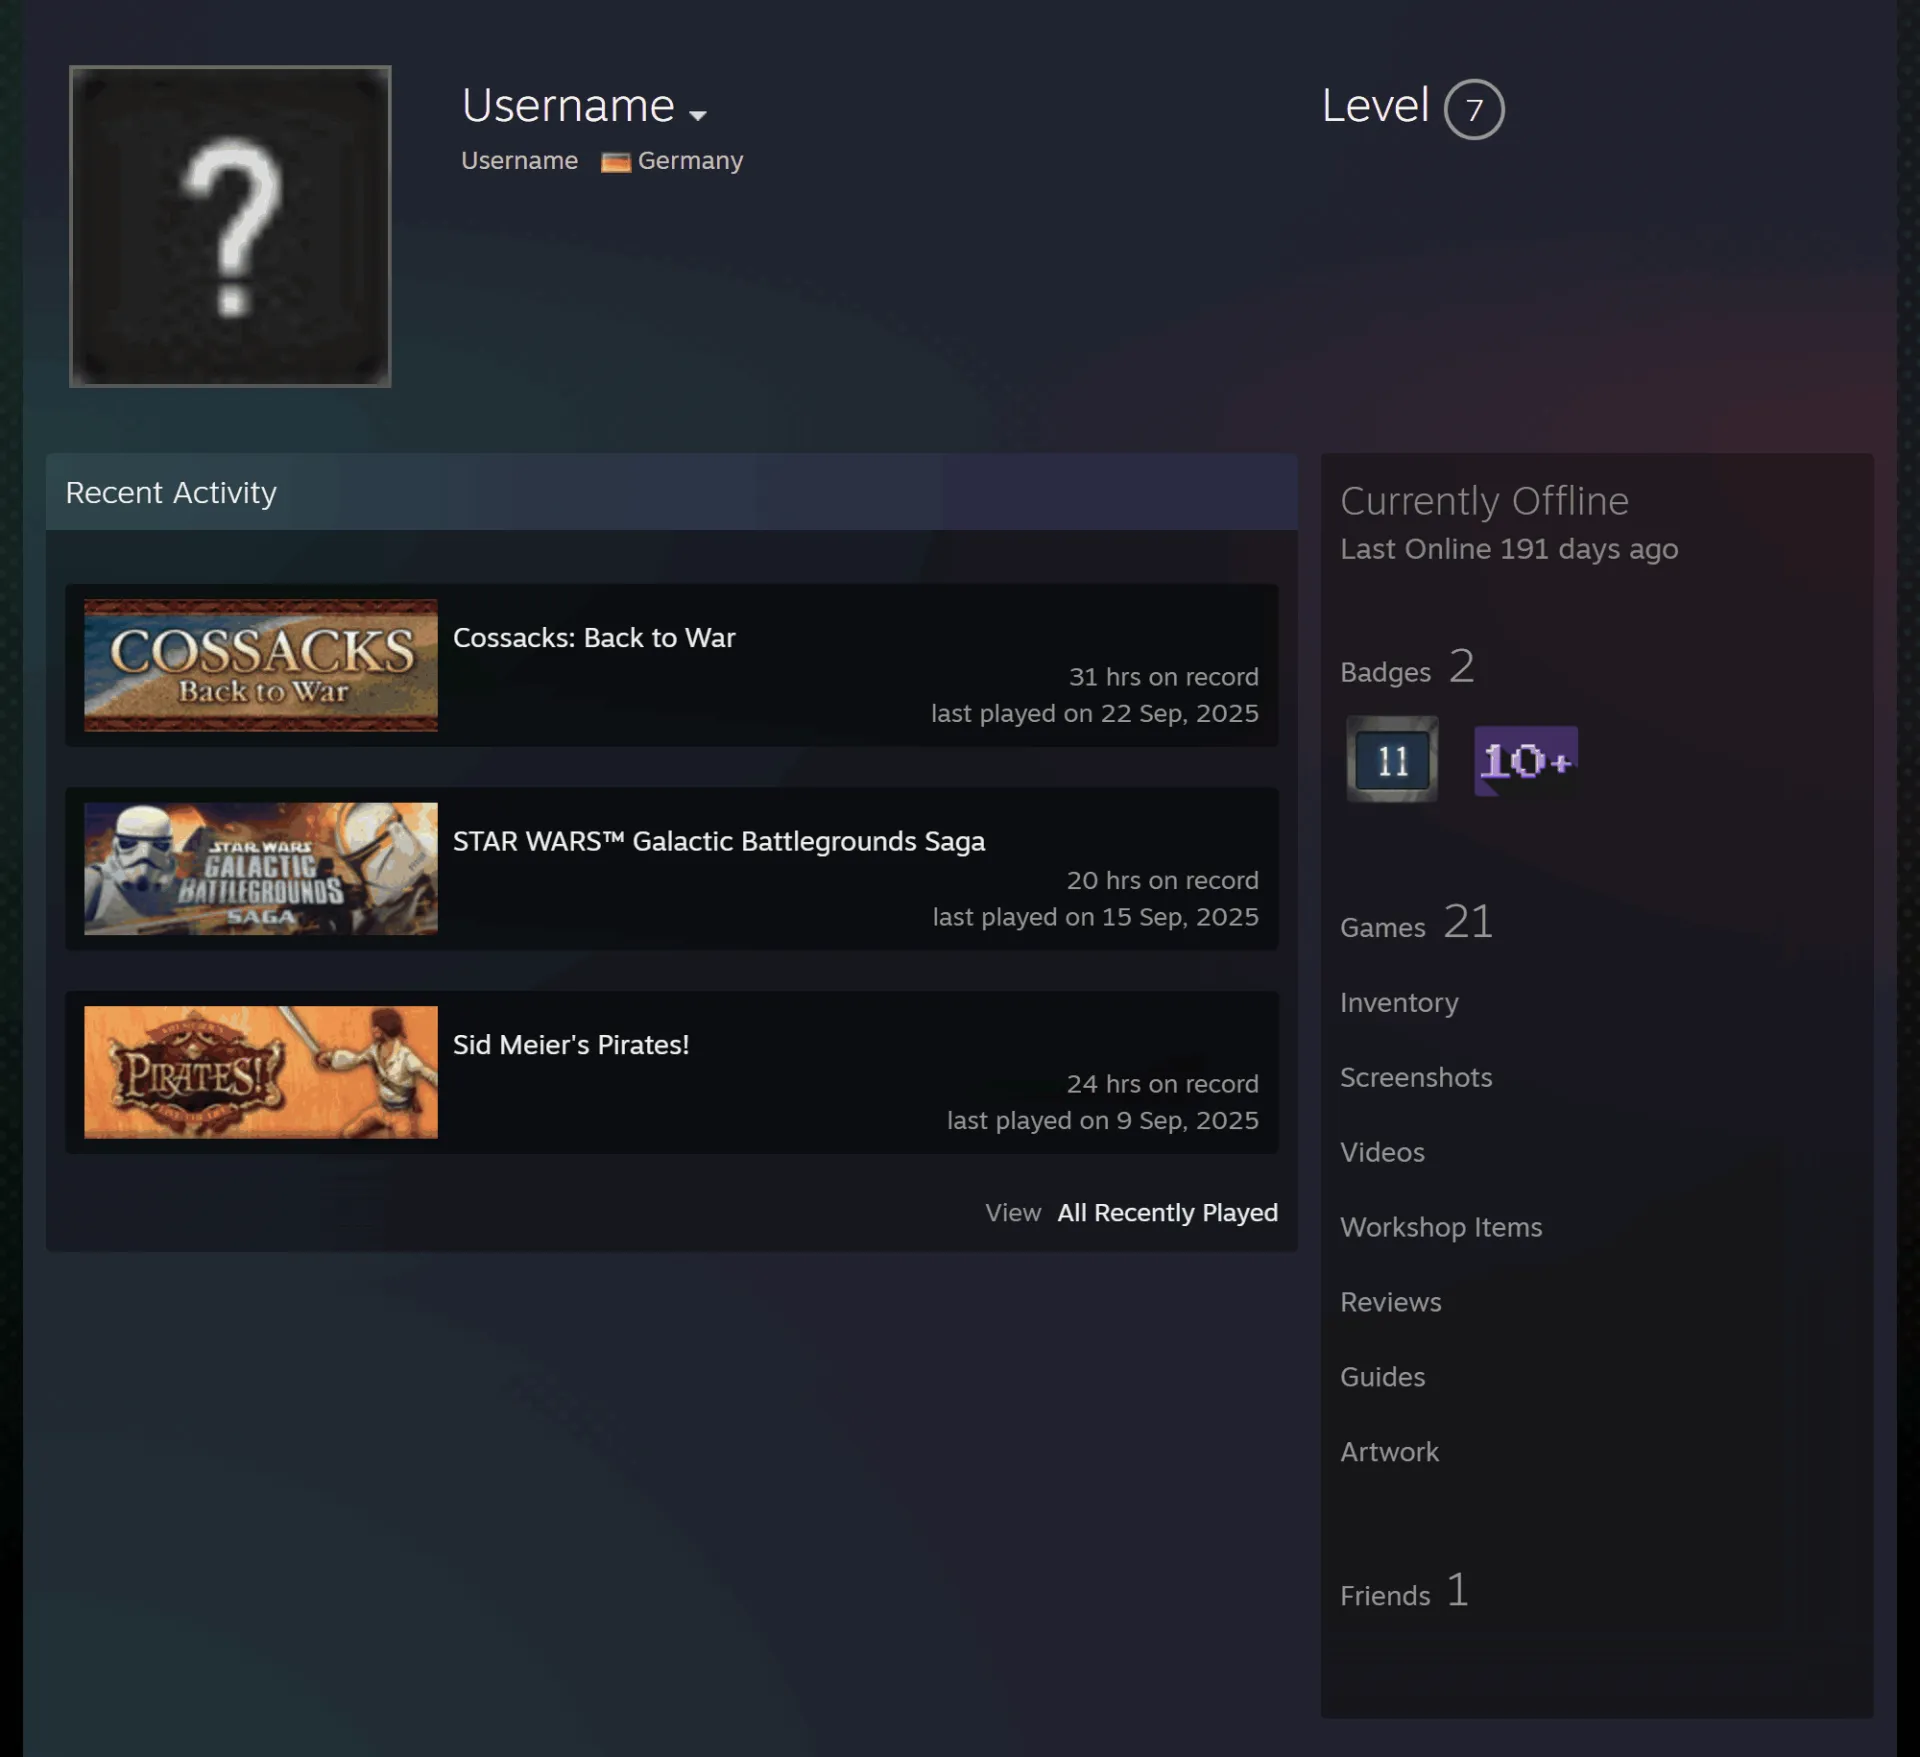Click the Germany flag icon
The width and height of the screenshot is (1920, 1757).
(x=615, y=162)
